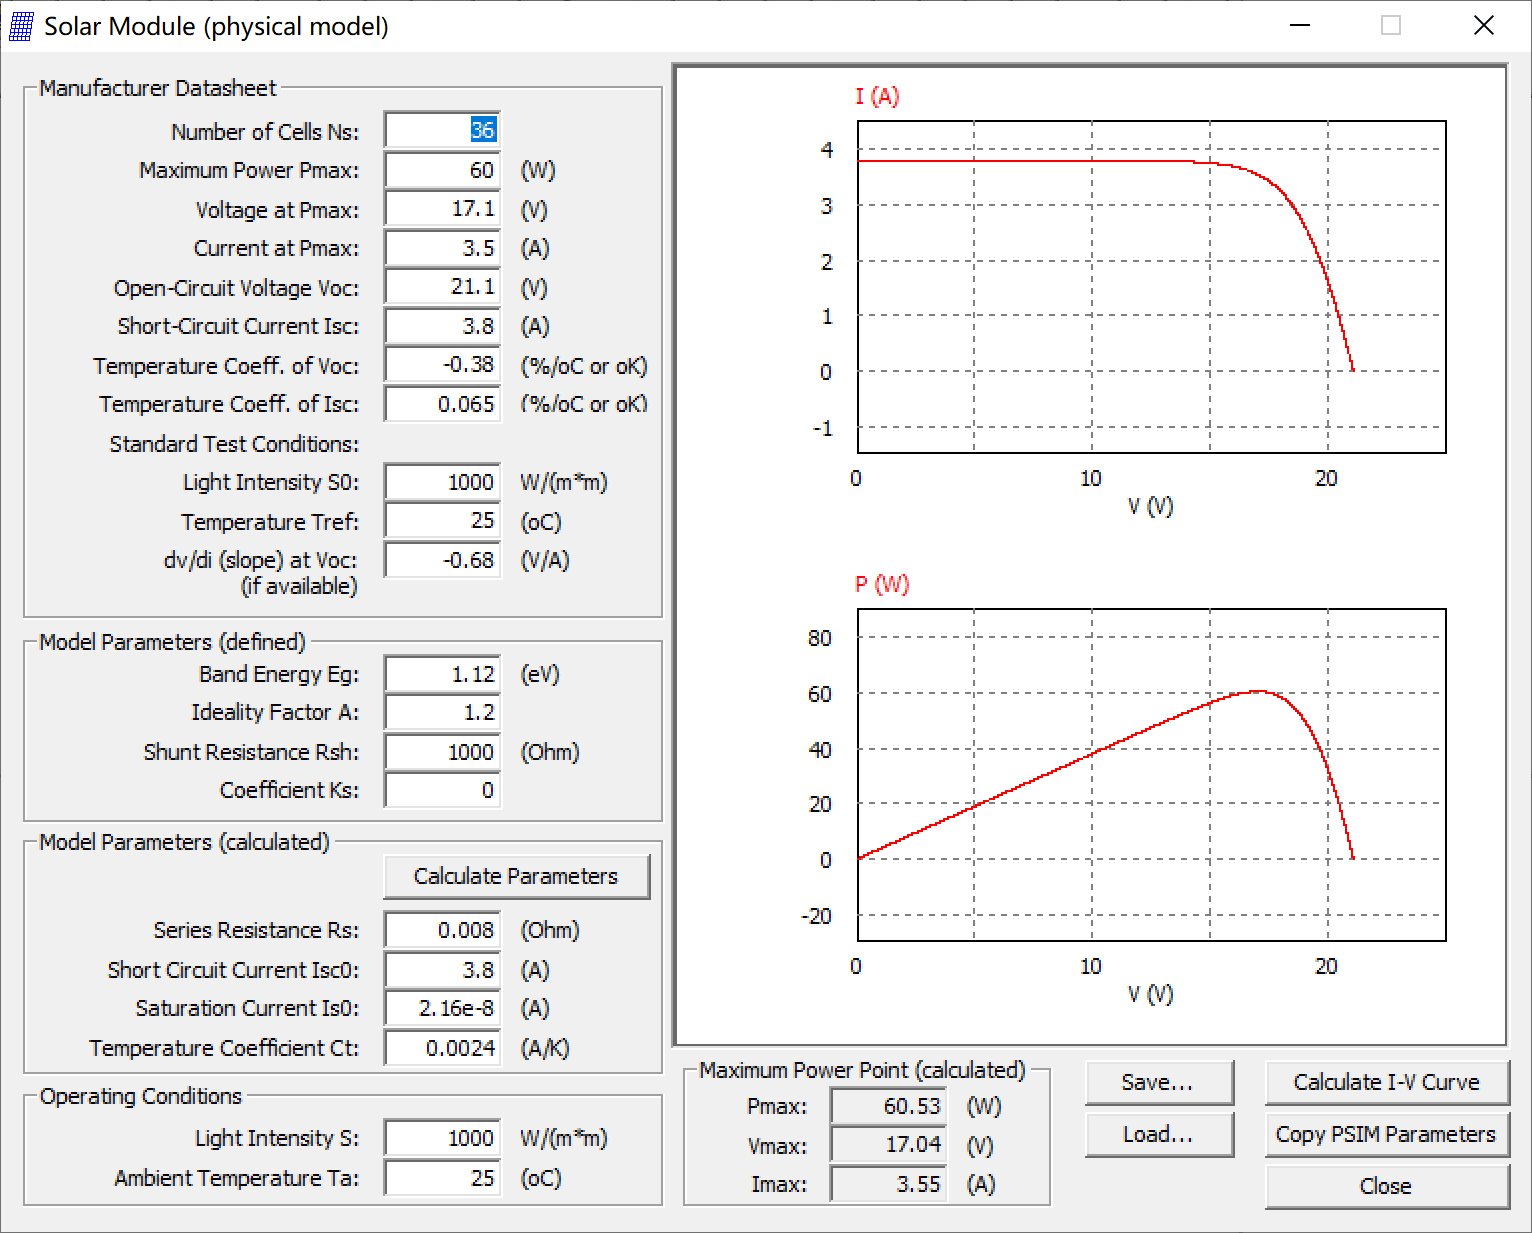Close the Solar Module dialog

click(x=1386, y=1186)
